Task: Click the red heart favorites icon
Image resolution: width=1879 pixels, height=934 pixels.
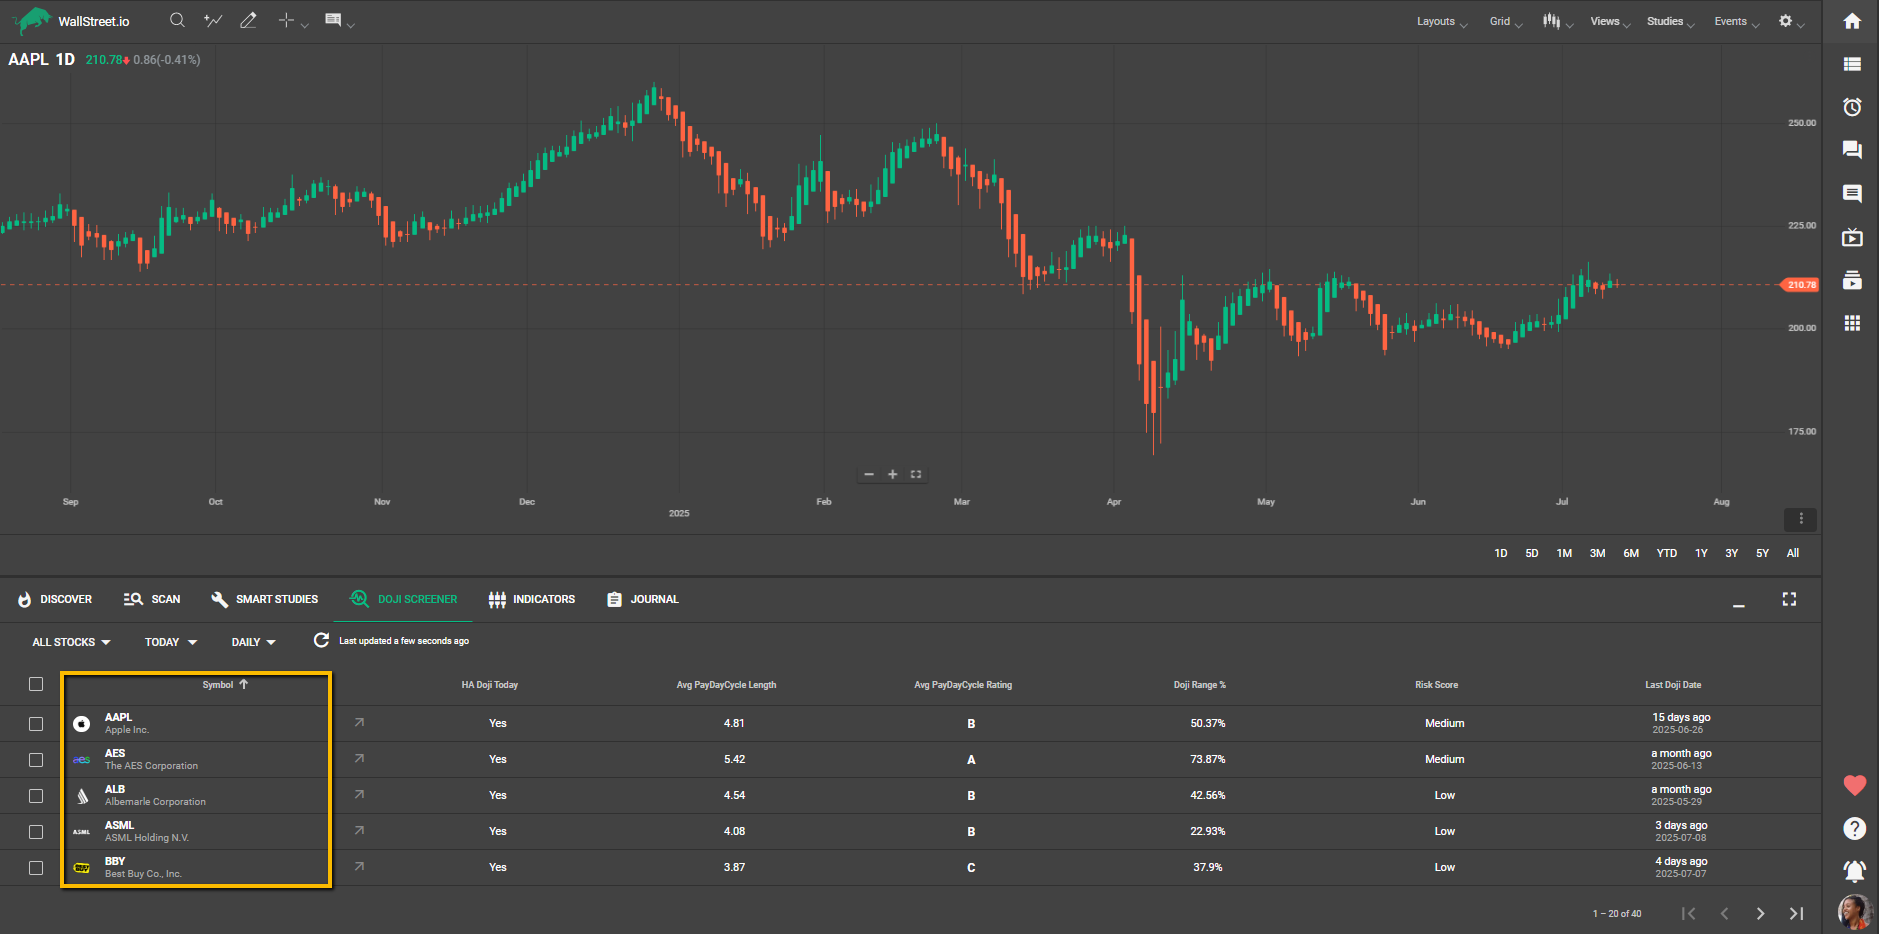Action: click(x=1854, y=785)
